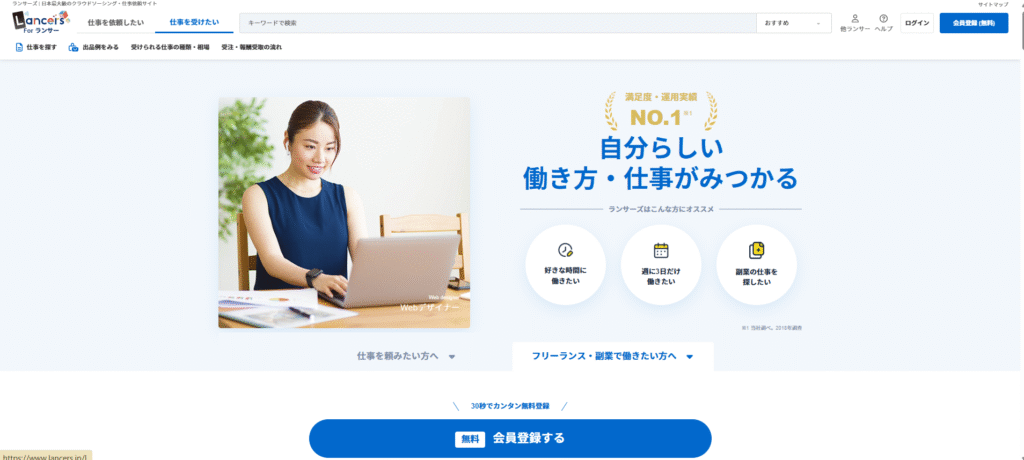Expand the 仕事を頼みたい方へ section arrow
Screen dimensions: 1024x460
[x=452, y=357]
